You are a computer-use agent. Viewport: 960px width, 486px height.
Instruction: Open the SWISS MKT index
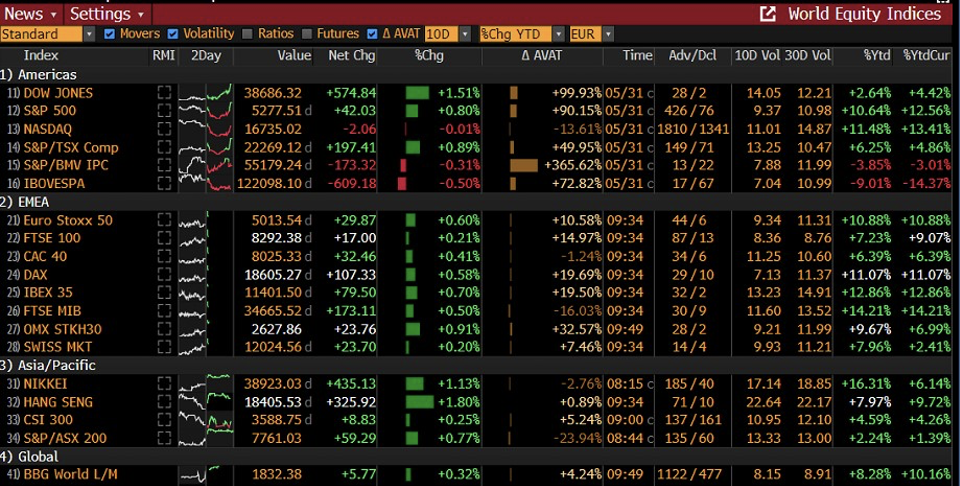[58, 347]
